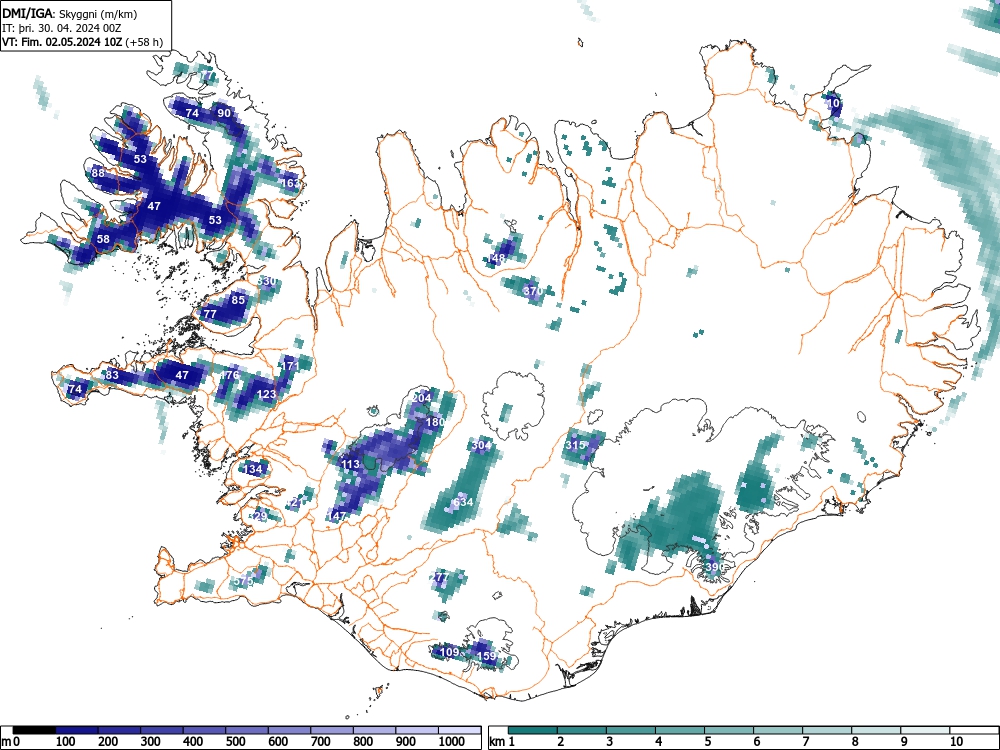
Task: Click the "159" value on the south coast
Action: [487, 656]
